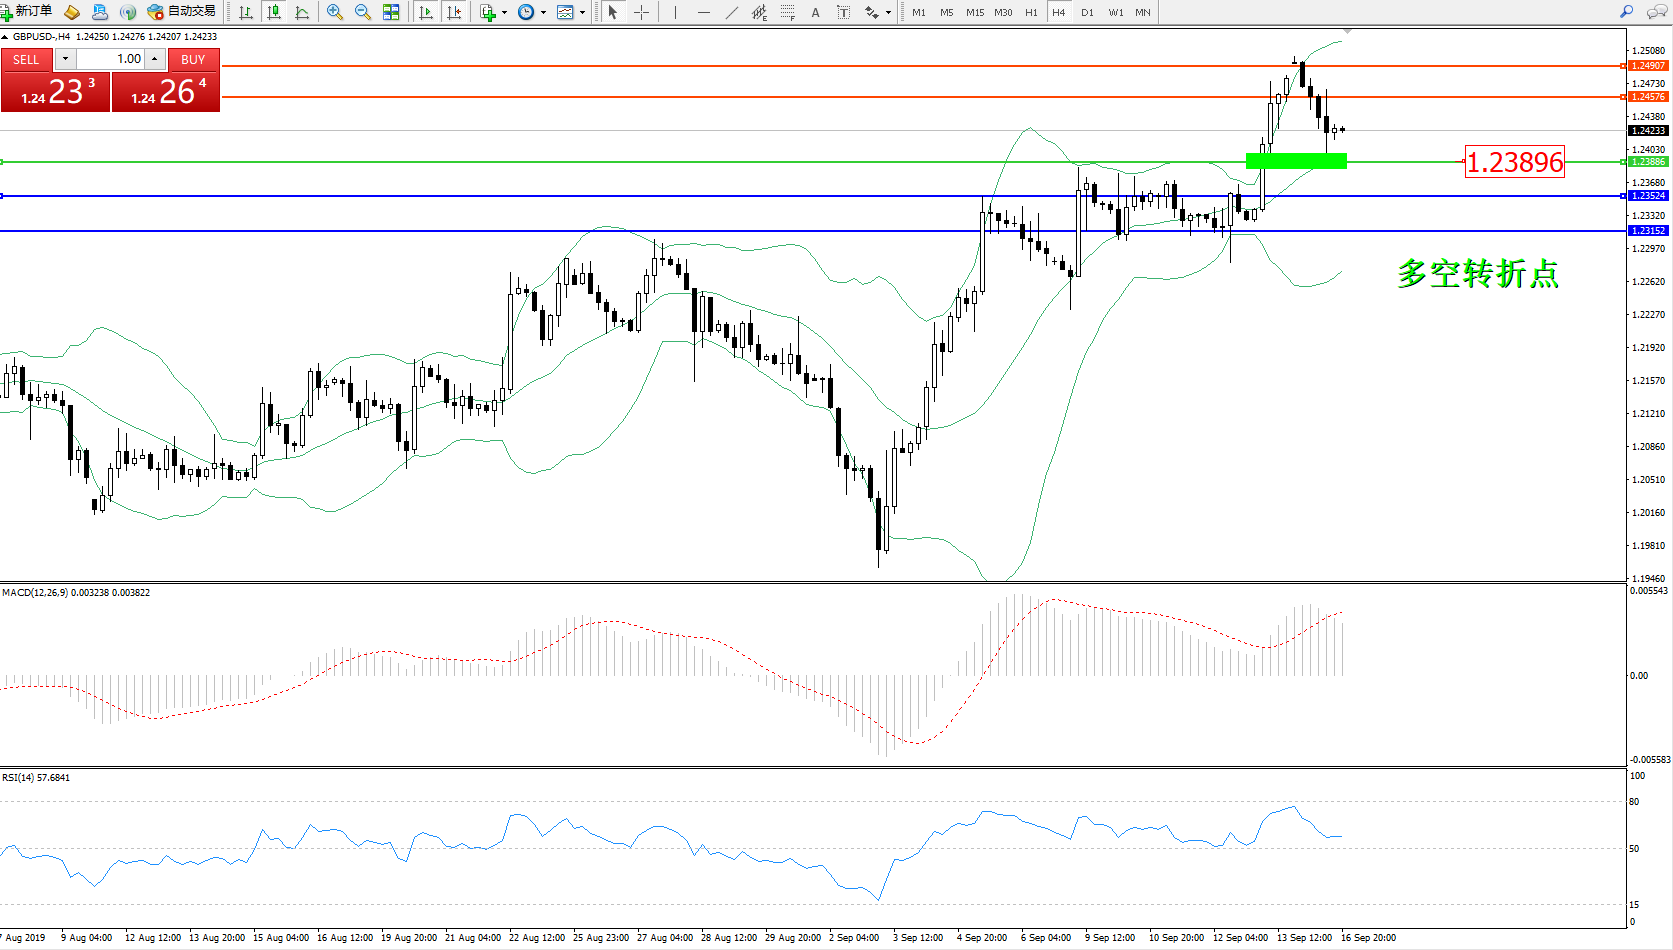Click the search magnifier in top right
This screenshot has height=950, width=1673.
1626,12
